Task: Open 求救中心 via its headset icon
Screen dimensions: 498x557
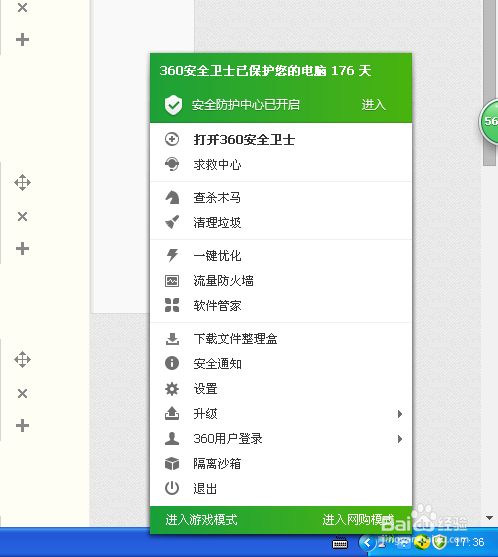Action: pos(172,164)
